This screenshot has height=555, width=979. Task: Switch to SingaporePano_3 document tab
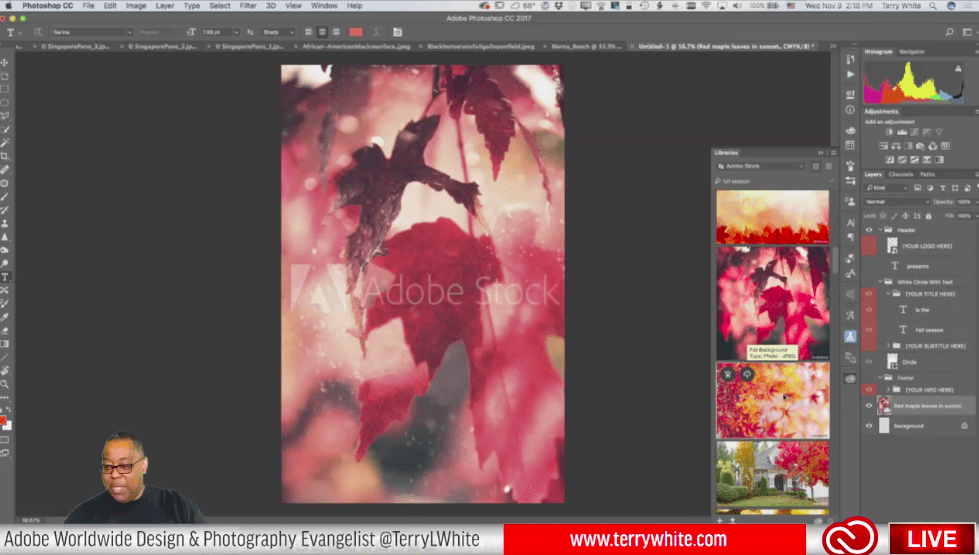coord(75,46)
